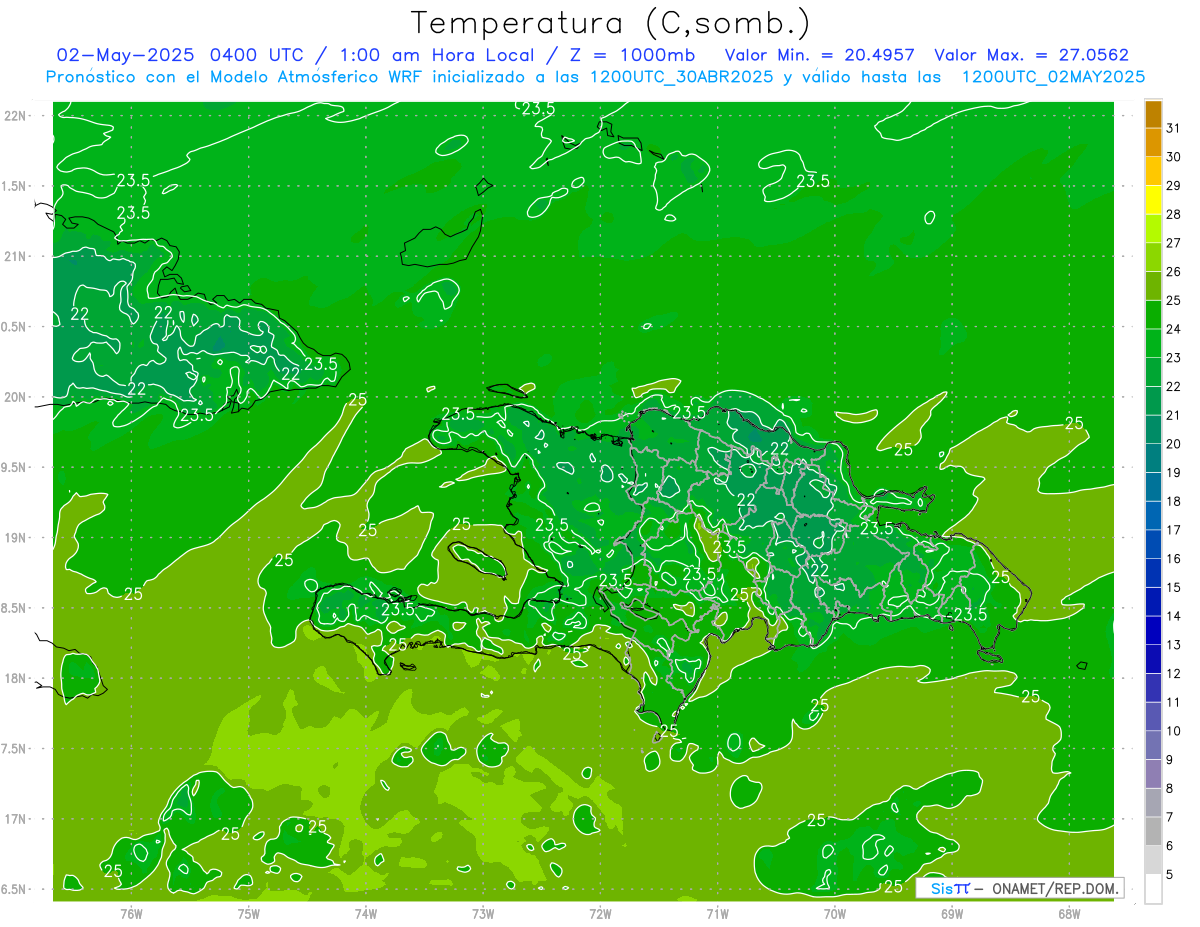Click the purple legend swatch between 9 and 10
The height and width of the screenshot is (927, 1200).
[x=1153, y=745]
